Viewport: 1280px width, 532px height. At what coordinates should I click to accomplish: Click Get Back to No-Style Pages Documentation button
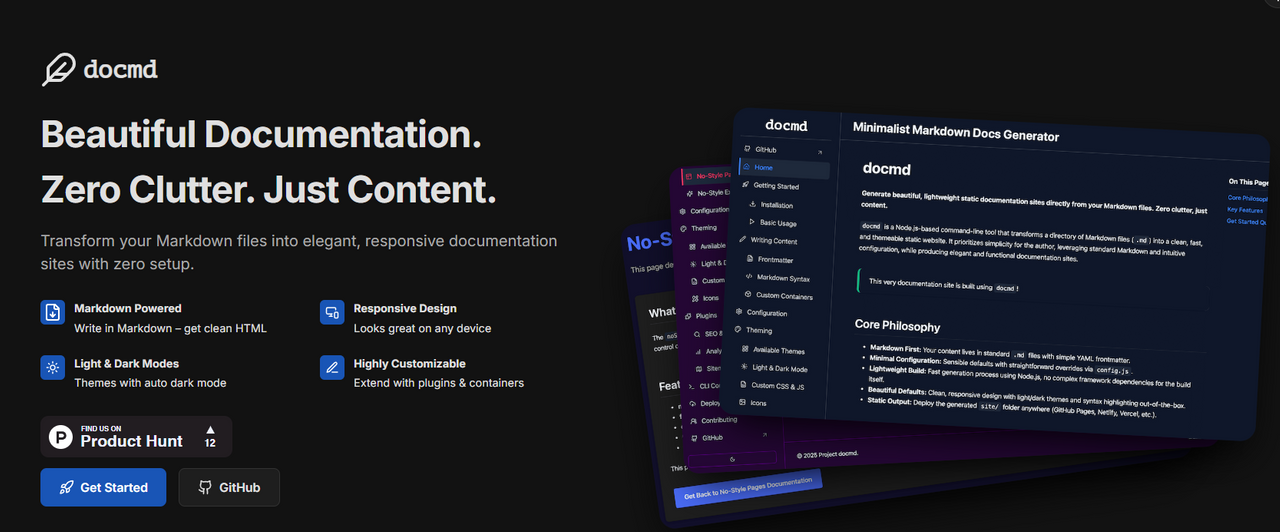pos(748,487)
